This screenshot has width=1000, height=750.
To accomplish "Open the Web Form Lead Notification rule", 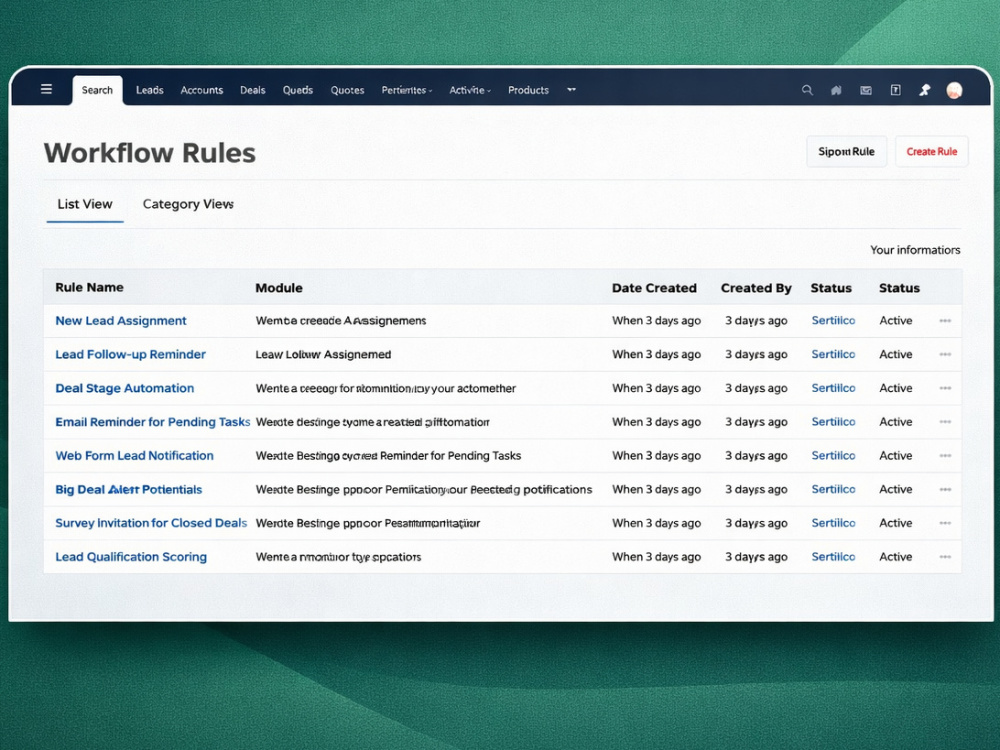I will coord(134,456).
